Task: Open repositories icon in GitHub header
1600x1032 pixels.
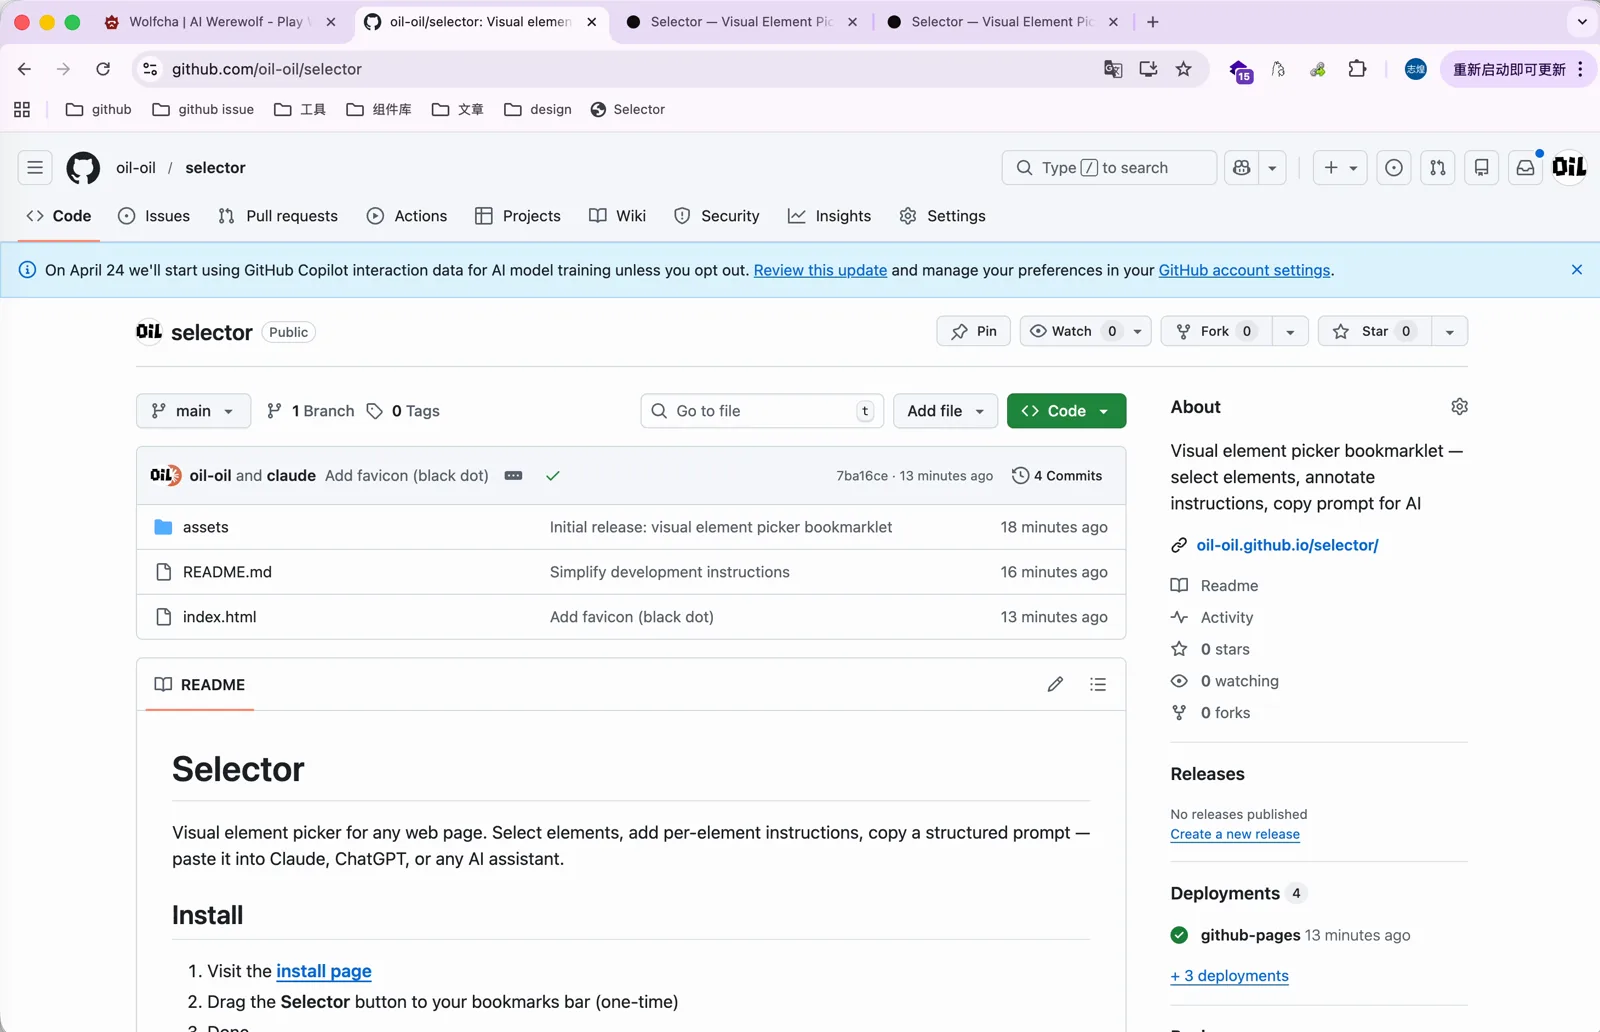Action: (1482, 168)
